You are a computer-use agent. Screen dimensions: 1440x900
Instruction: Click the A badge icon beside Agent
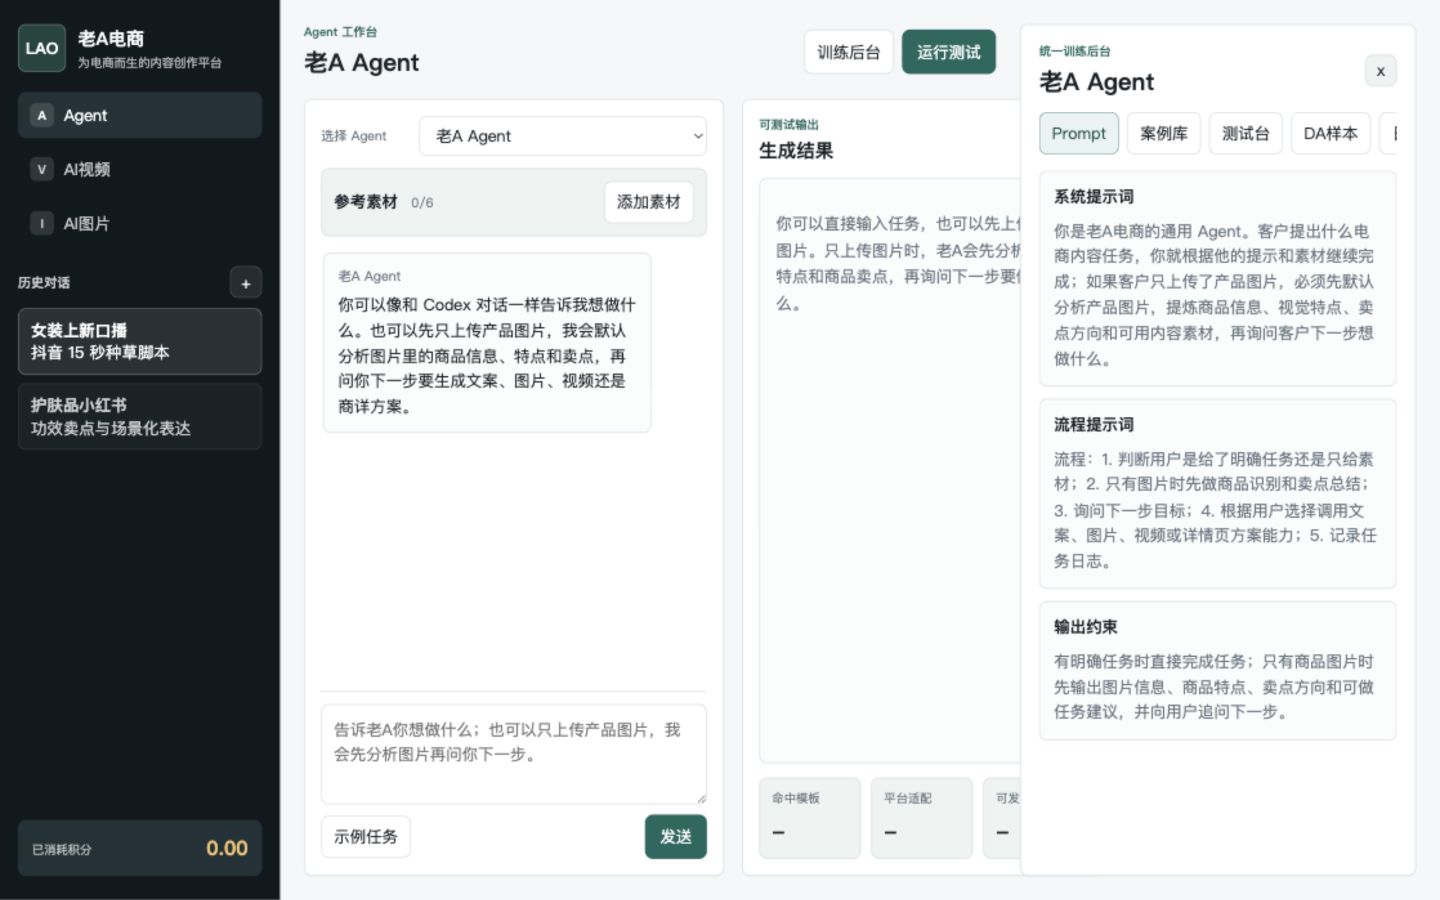click(x=42, y=115)
